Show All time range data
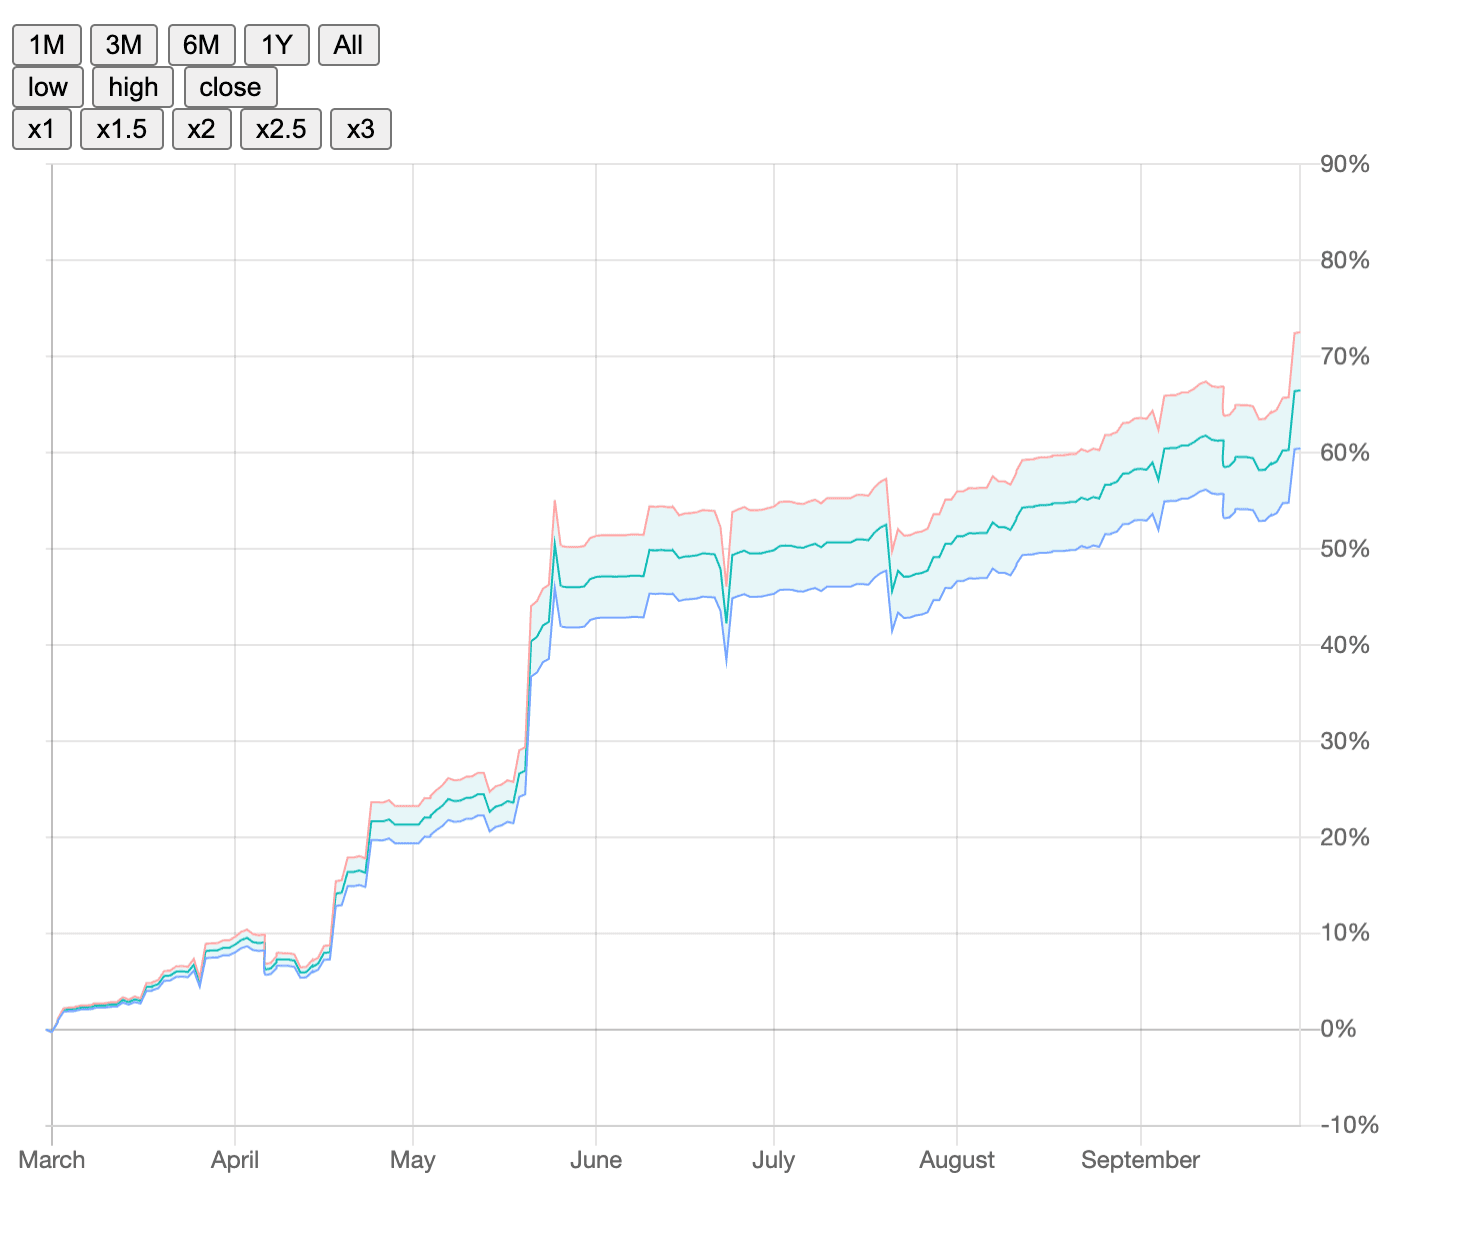Screen dimensions: 1458x1240 (349, 45)
